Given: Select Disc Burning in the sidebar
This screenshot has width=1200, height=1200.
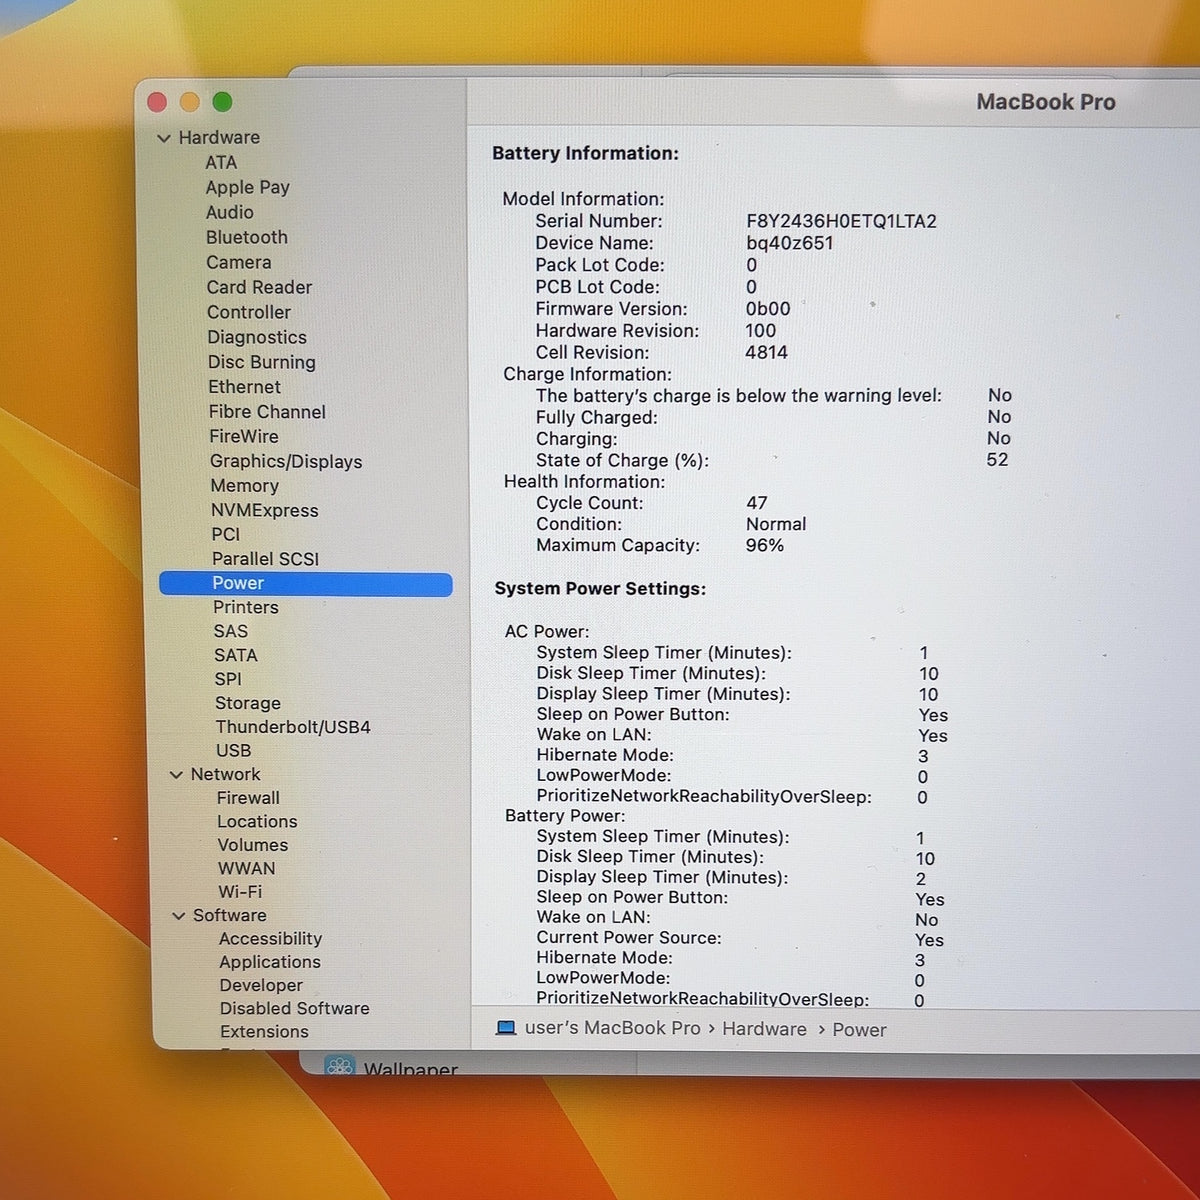Looking at the screenshot, I should pyautogui.click(x=262, y=362).
